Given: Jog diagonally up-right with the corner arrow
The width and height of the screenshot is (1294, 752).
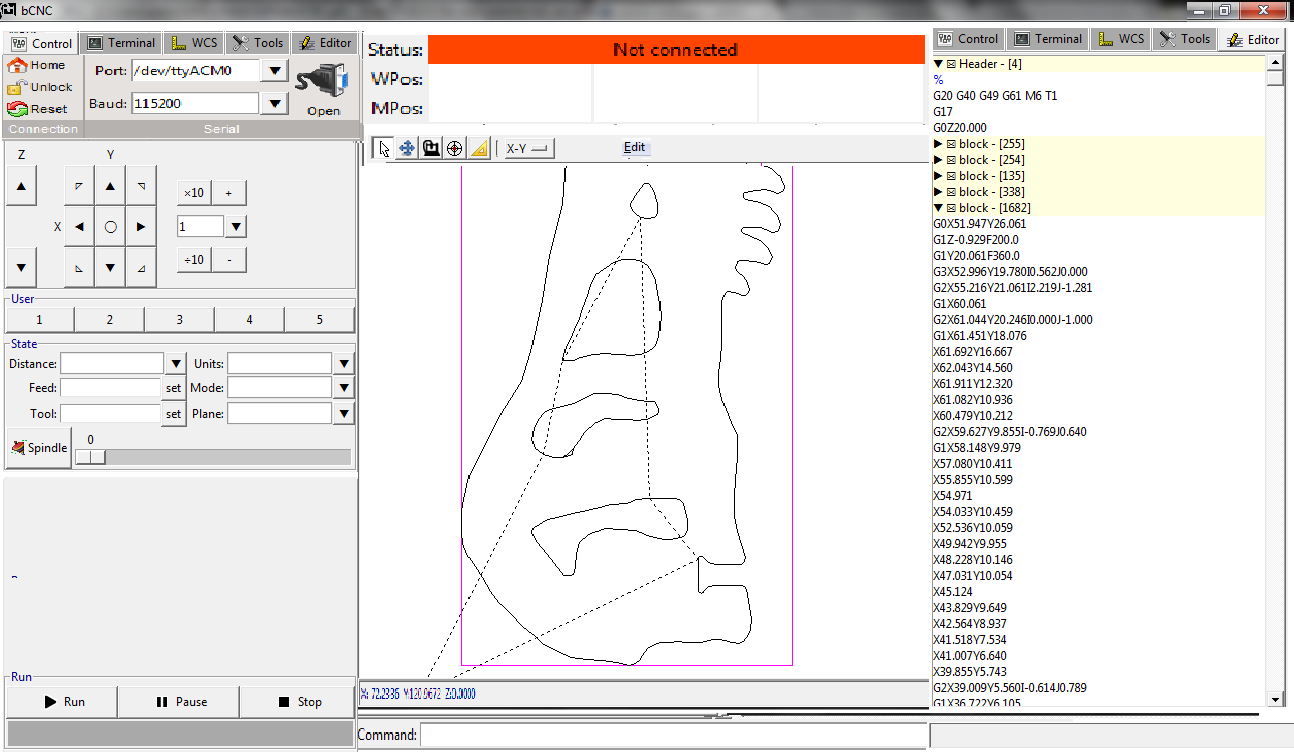Looking at the screenshot, I should [x=141, y=186].
